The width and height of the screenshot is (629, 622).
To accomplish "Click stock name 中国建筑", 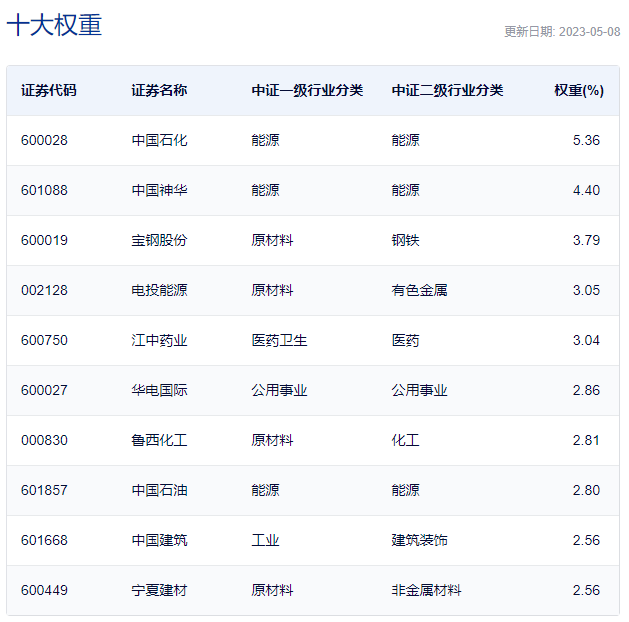I will point(159,540).
